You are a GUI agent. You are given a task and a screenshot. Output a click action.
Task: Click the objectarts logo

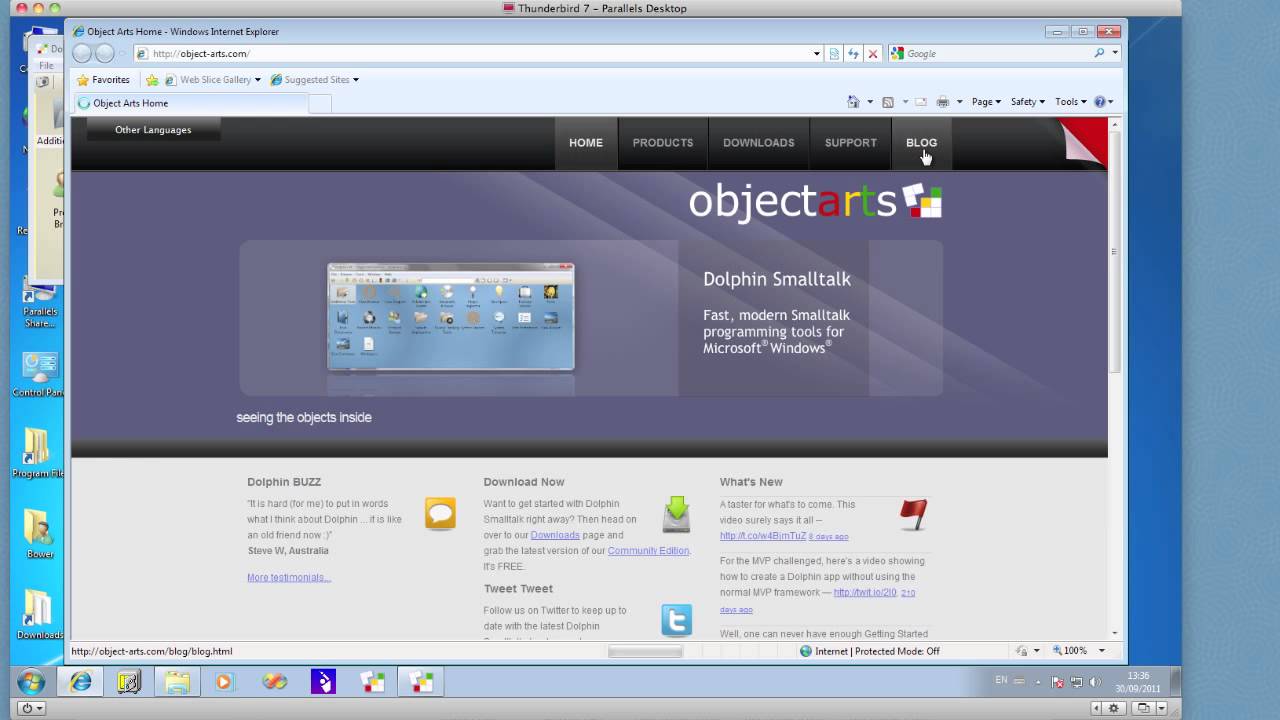pos(815,201)
